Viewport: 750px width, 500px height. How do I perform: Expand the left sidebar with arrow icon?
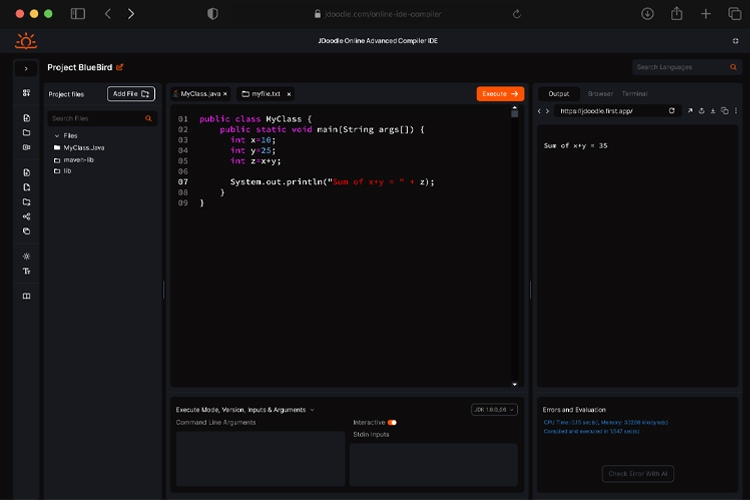[26, 68]
